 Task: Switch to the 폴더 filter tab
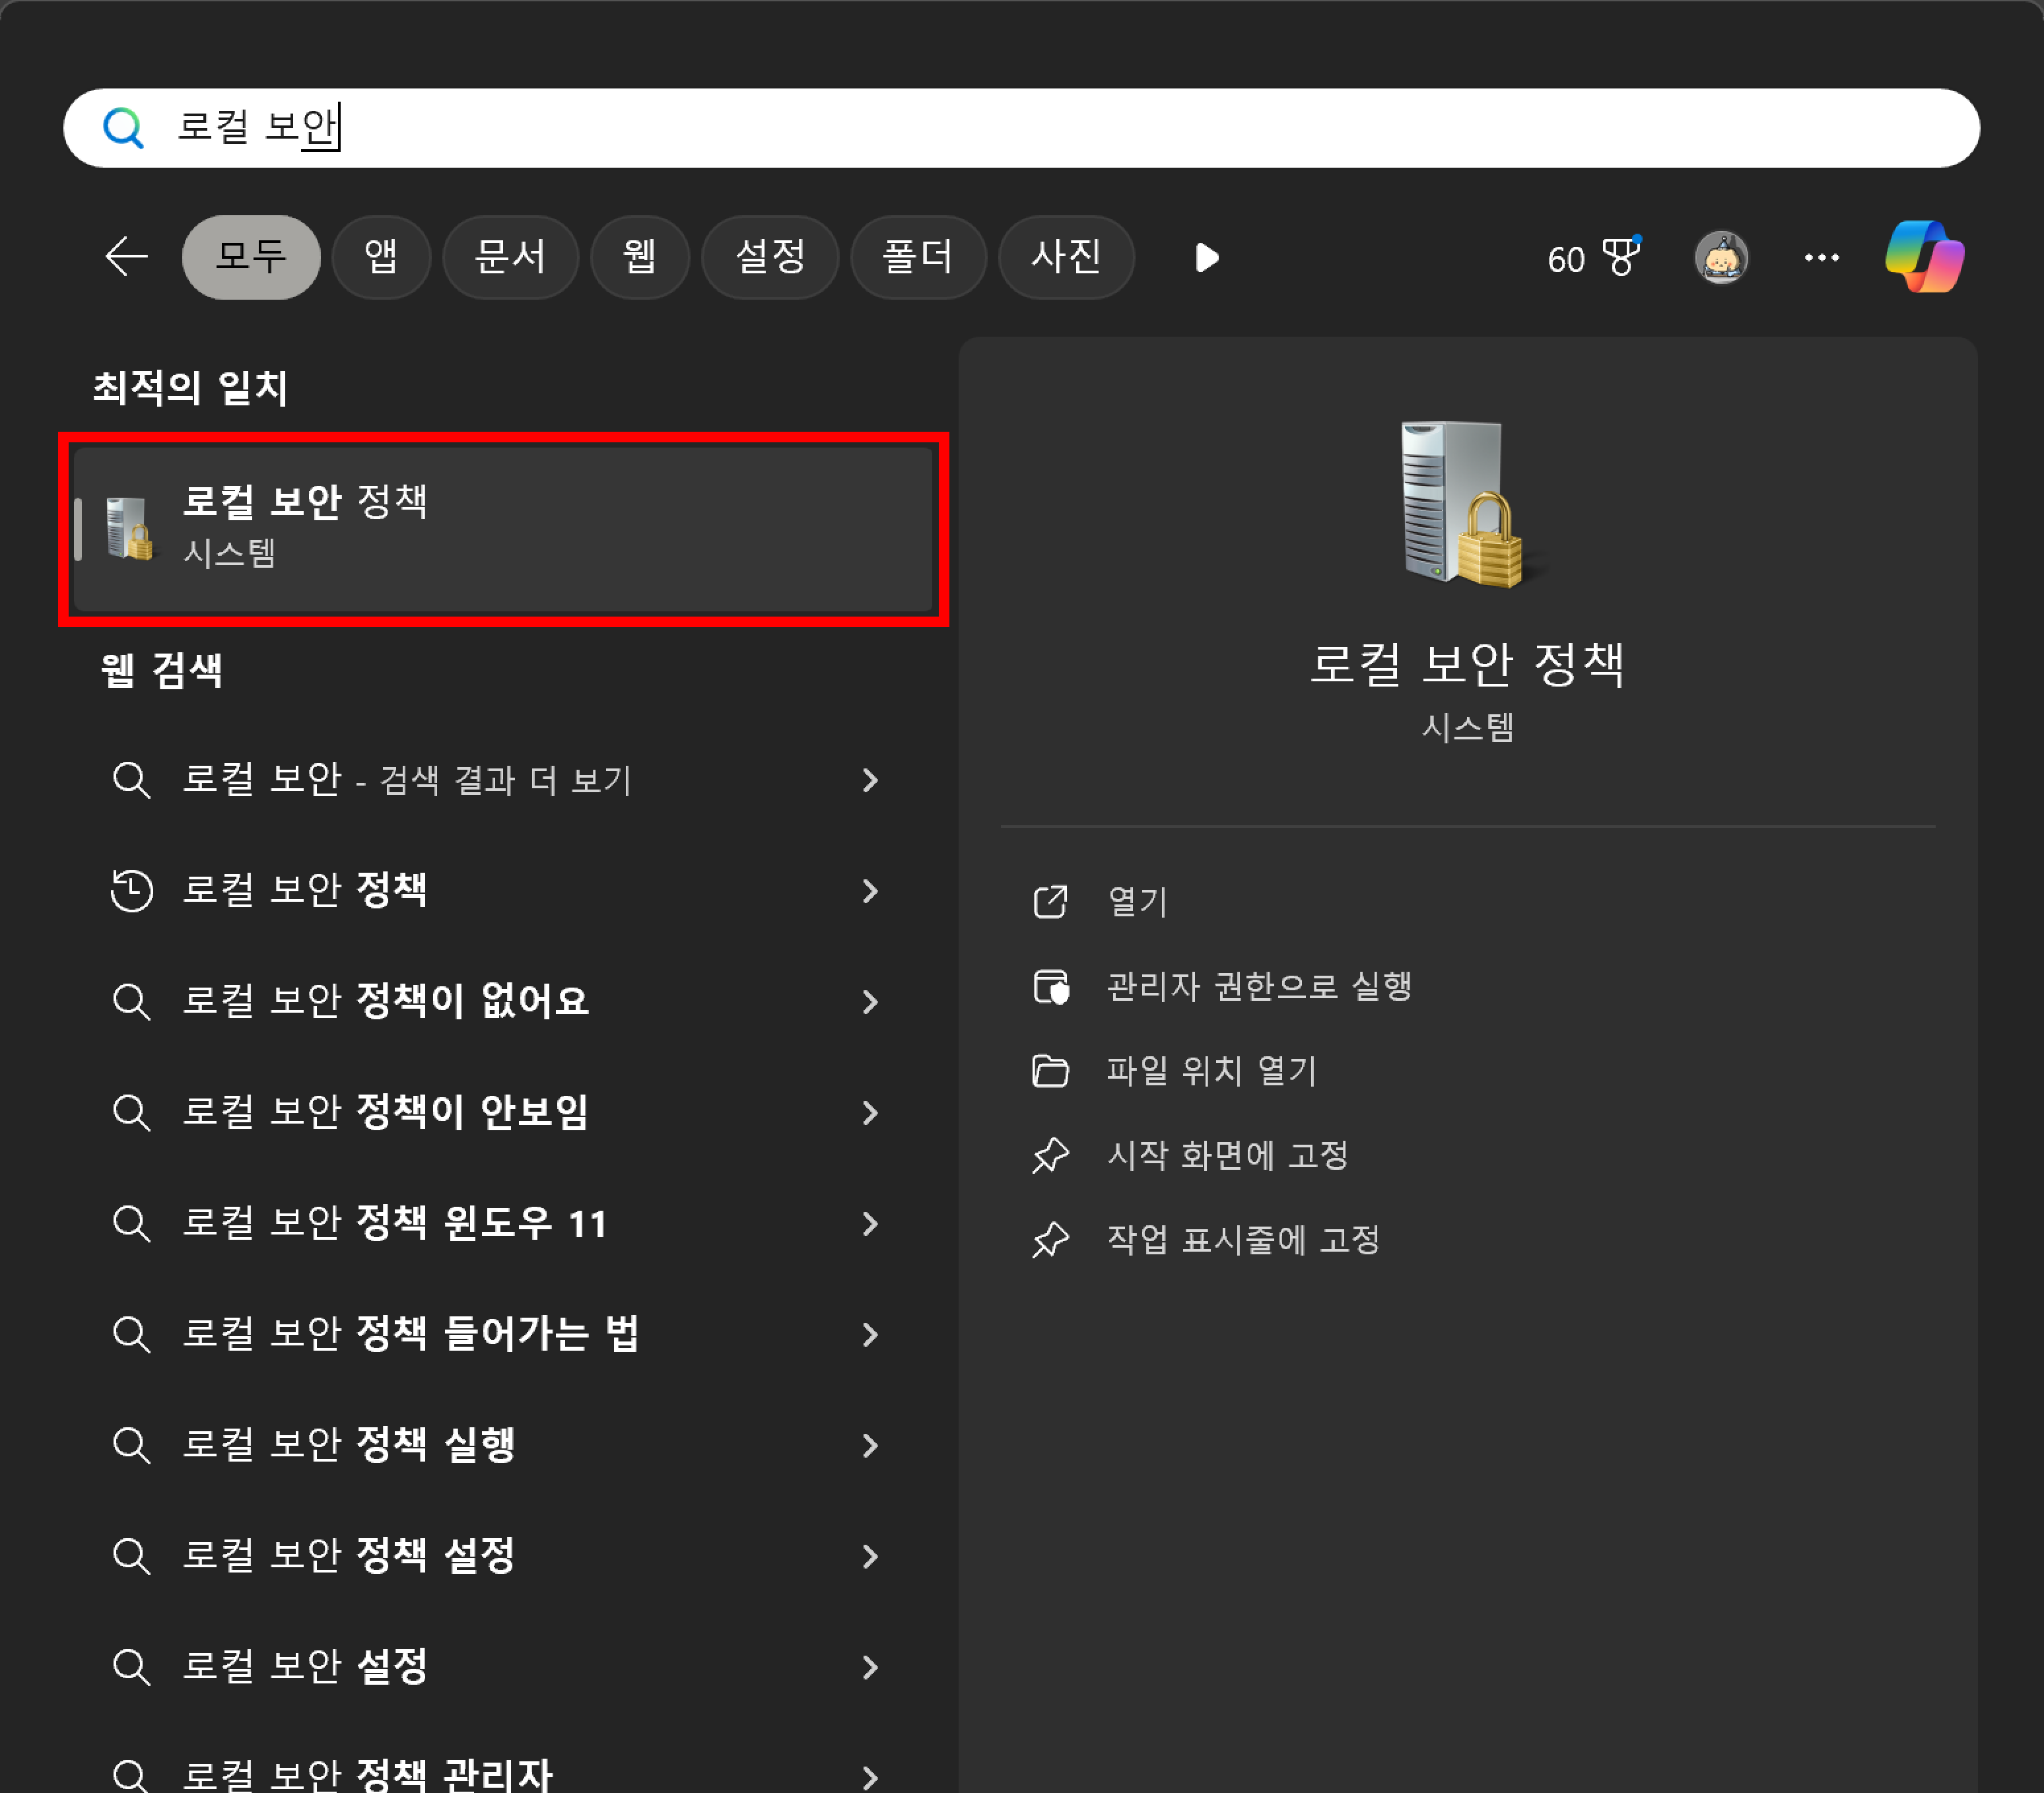pyautogui.click(x=918, y=257)
